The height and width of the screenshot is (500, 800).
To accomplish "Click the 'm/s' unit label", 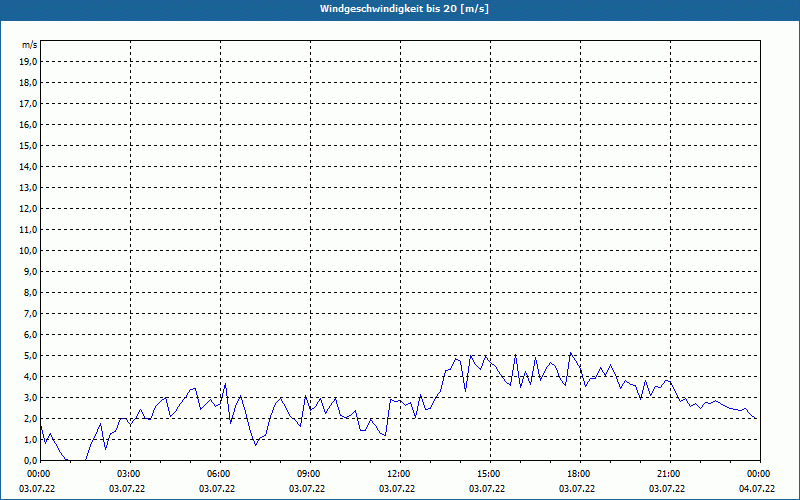I will [29, 45].
